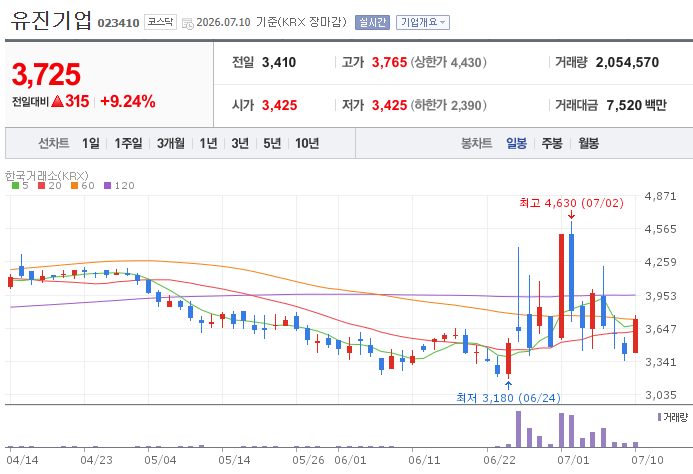Click the 상한가 4,430 text

pyautogui.click(x=449, y=62)
